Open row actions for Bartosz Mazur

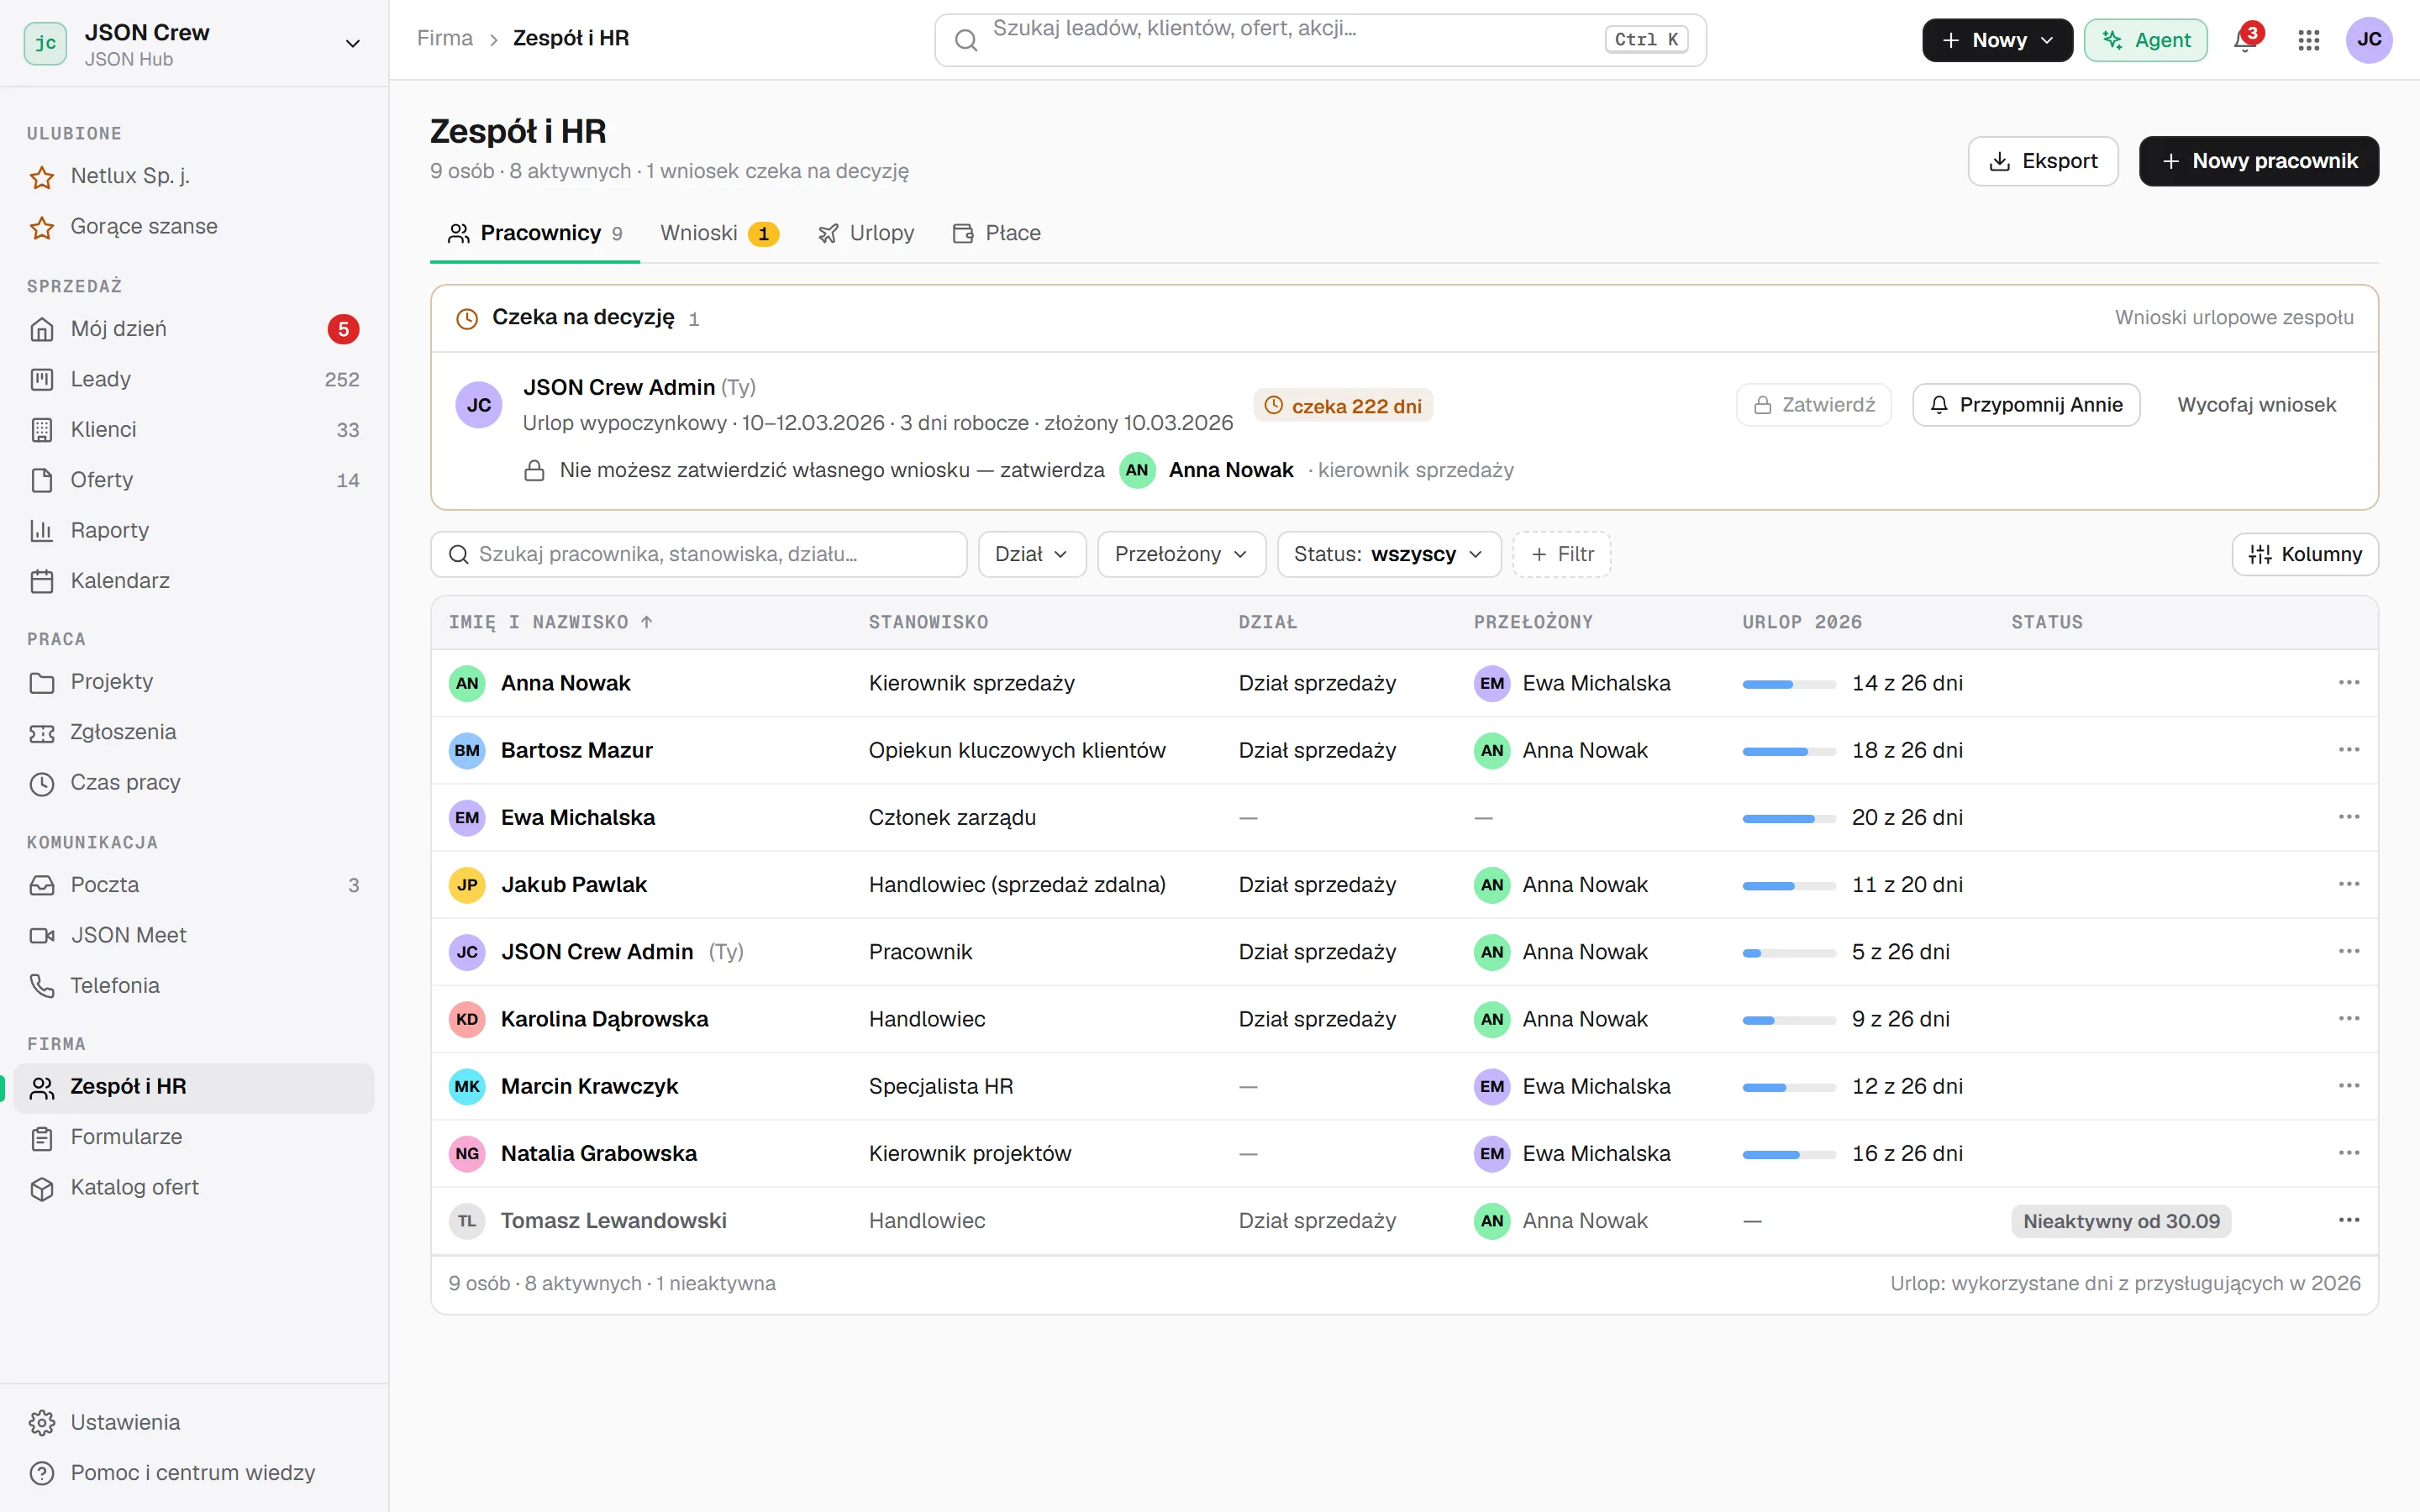click(2349, 750)
